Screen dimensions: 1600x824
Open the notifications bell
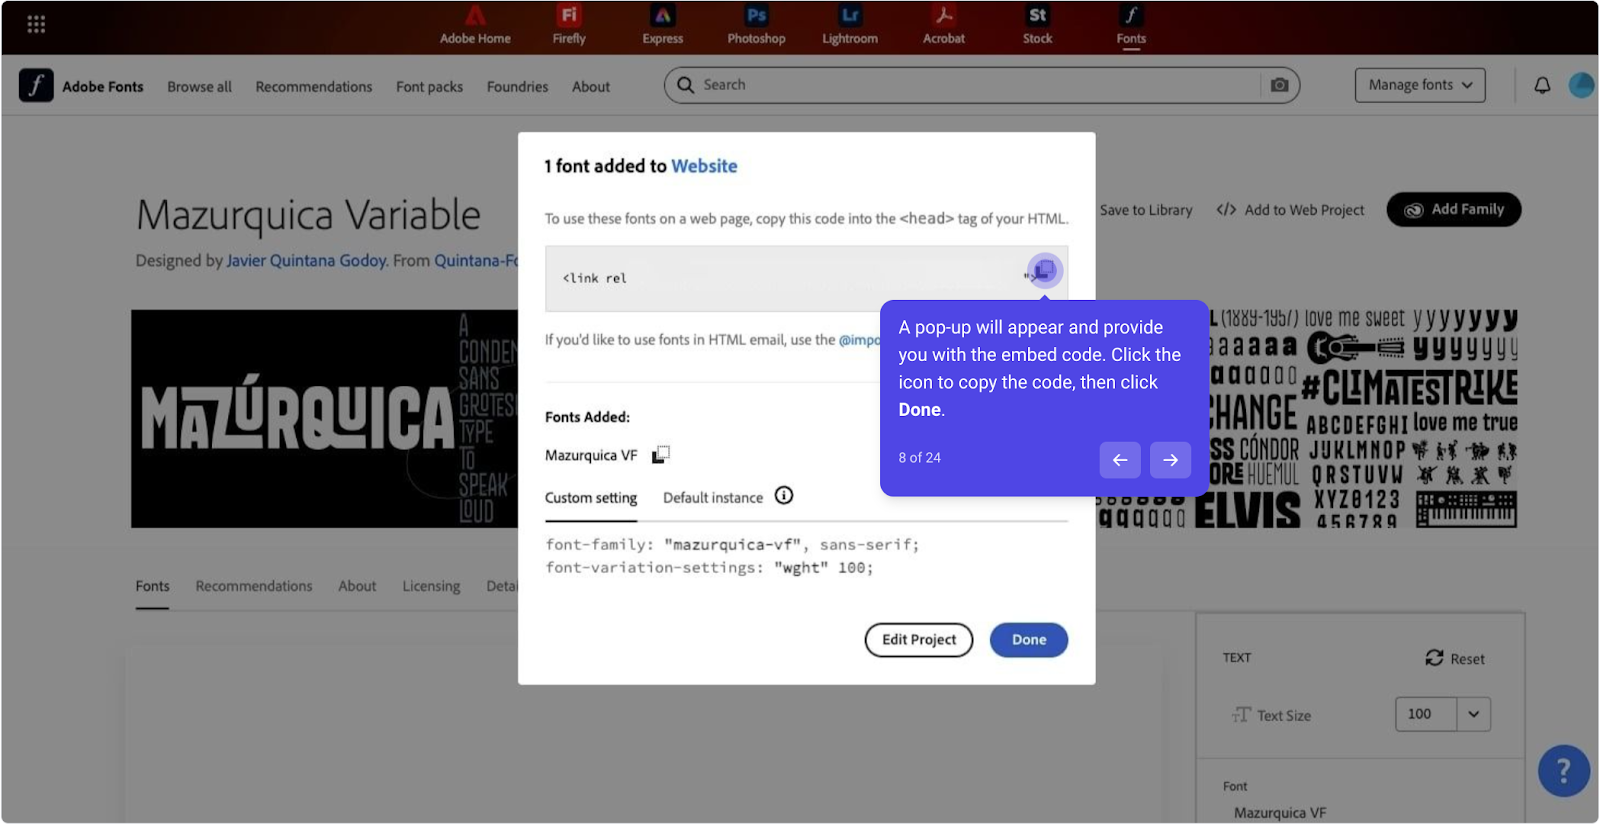1542,86
